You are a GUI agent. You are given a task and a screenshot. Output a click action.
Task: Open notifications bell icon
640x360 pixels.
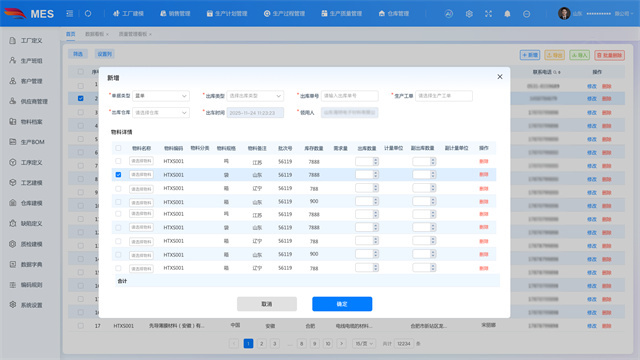(507, 14)
